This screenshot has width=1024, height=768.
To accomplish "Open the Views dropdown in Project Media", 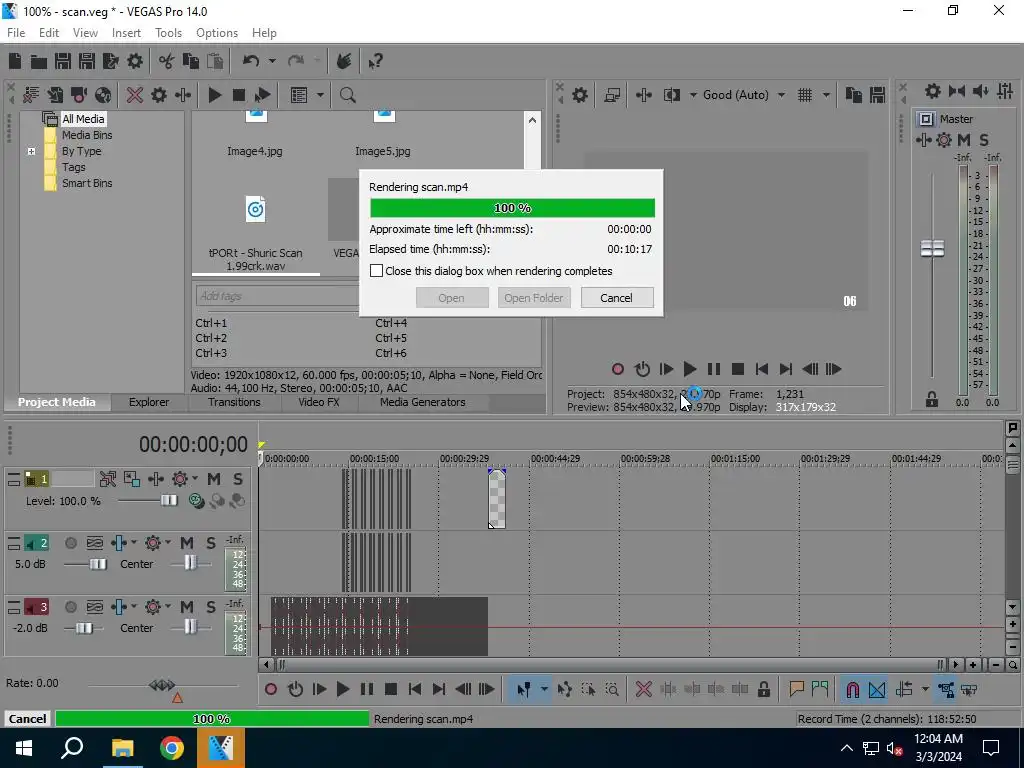I will [320, 95].
